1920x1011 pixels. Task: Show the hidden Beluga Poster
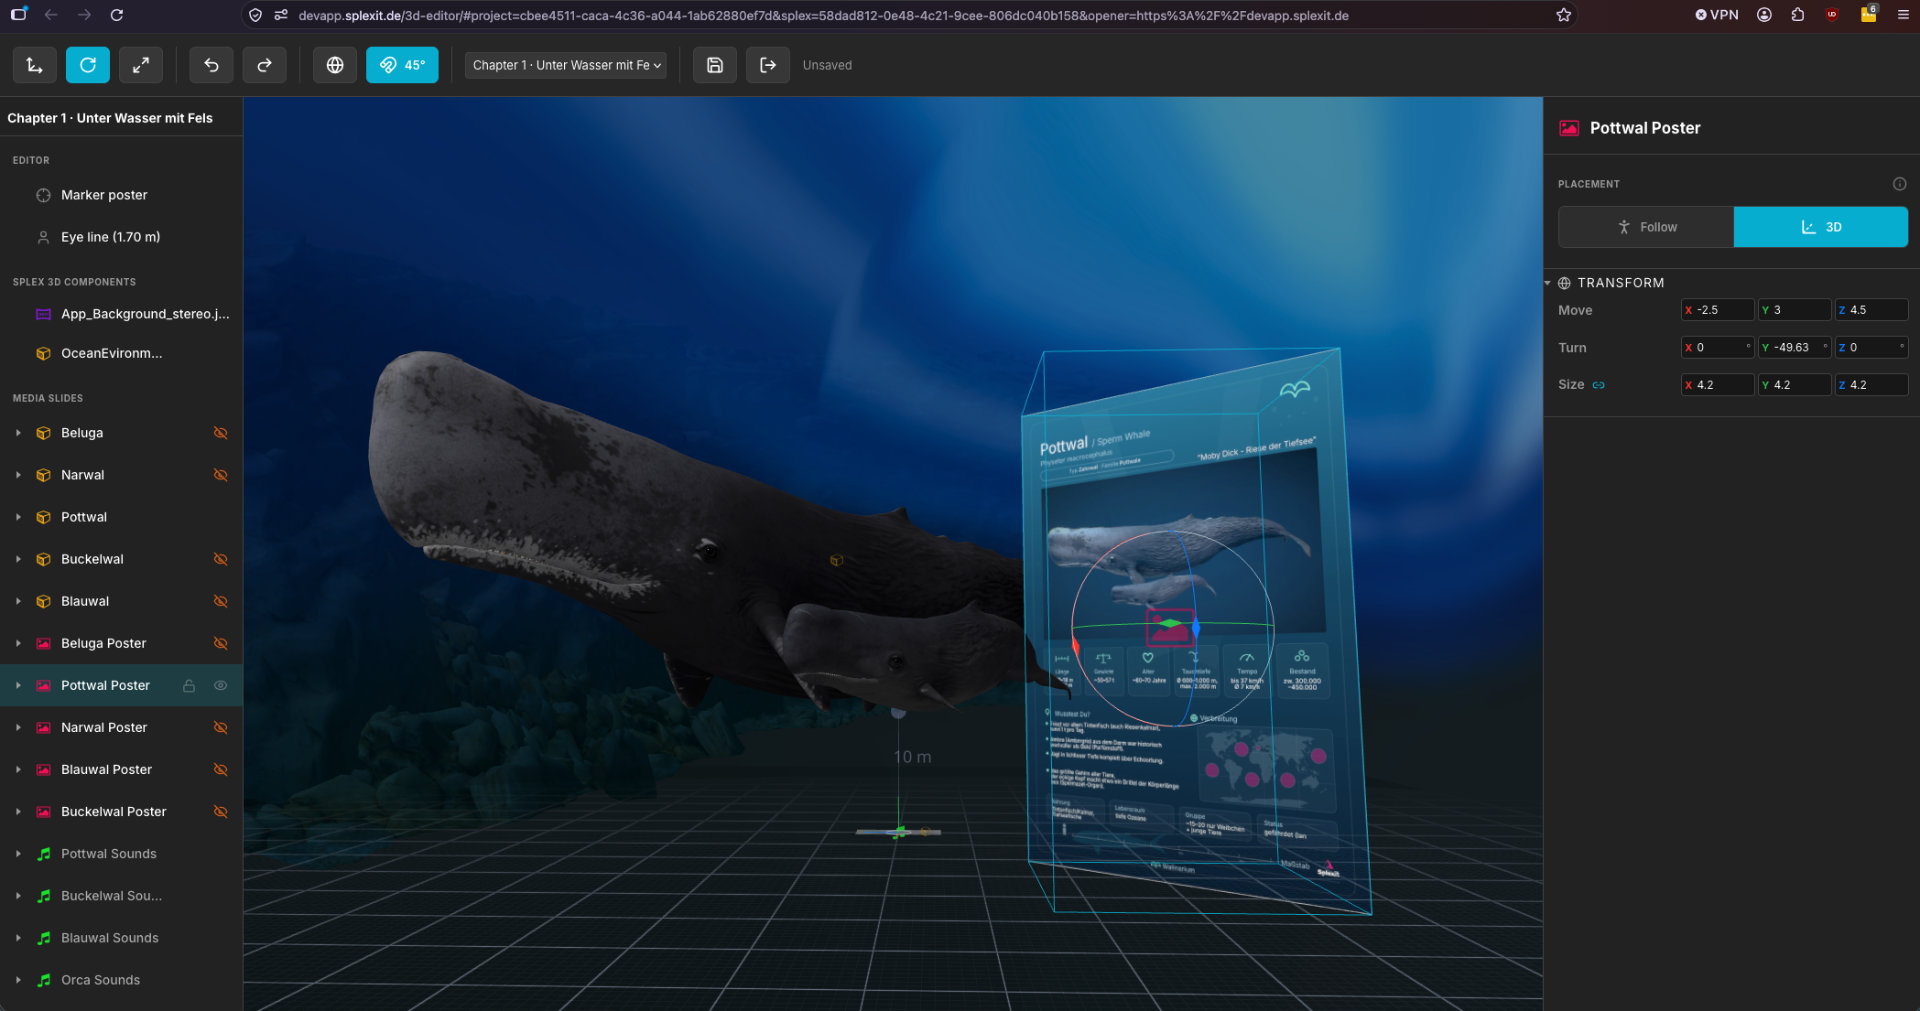tap(221, 643)
